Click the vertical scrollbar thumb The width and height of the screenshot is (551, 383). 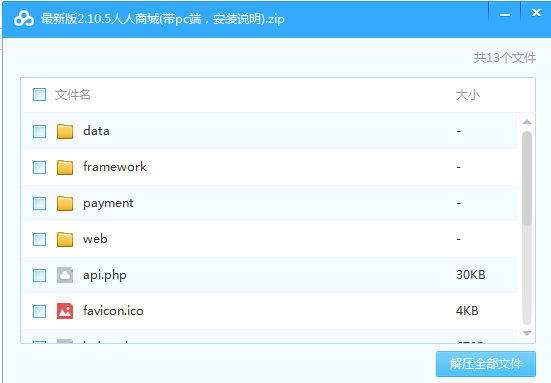527,178
